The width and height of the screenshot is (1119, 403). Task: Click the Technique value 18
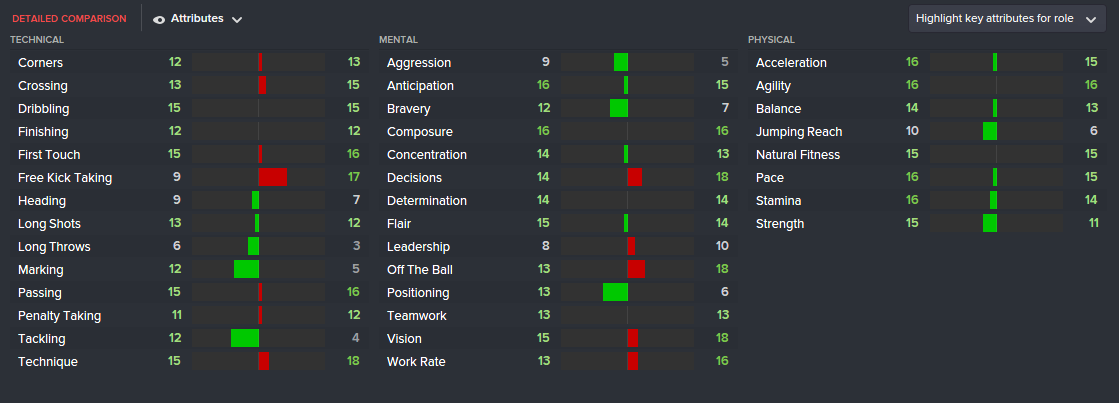[x=353, y=361]
